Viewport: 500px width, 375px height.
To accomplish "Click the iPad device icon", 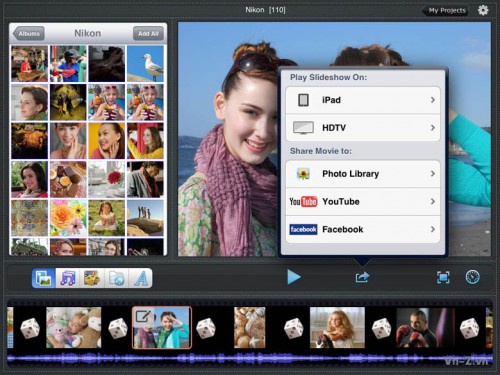I will pyautogui.click(x=303, y=100).
